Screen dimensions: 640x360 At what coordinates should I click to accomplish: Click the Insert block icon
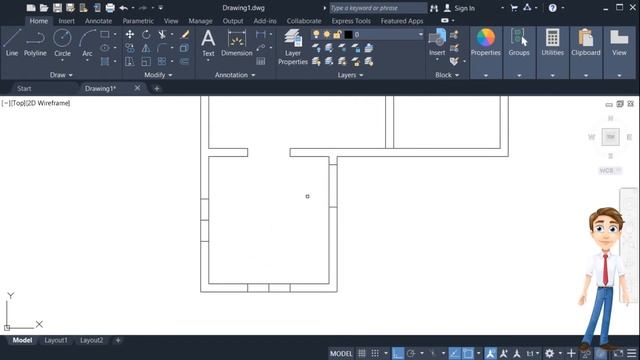click(x=437, y=42)
